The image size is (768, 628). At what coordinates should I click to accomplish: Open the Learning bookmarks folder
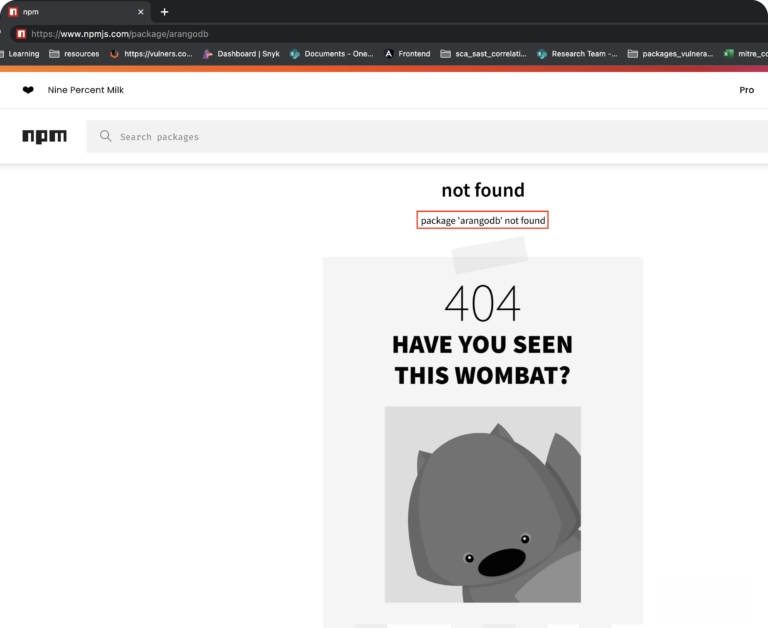pyautogui.click(x=20, y=54)
